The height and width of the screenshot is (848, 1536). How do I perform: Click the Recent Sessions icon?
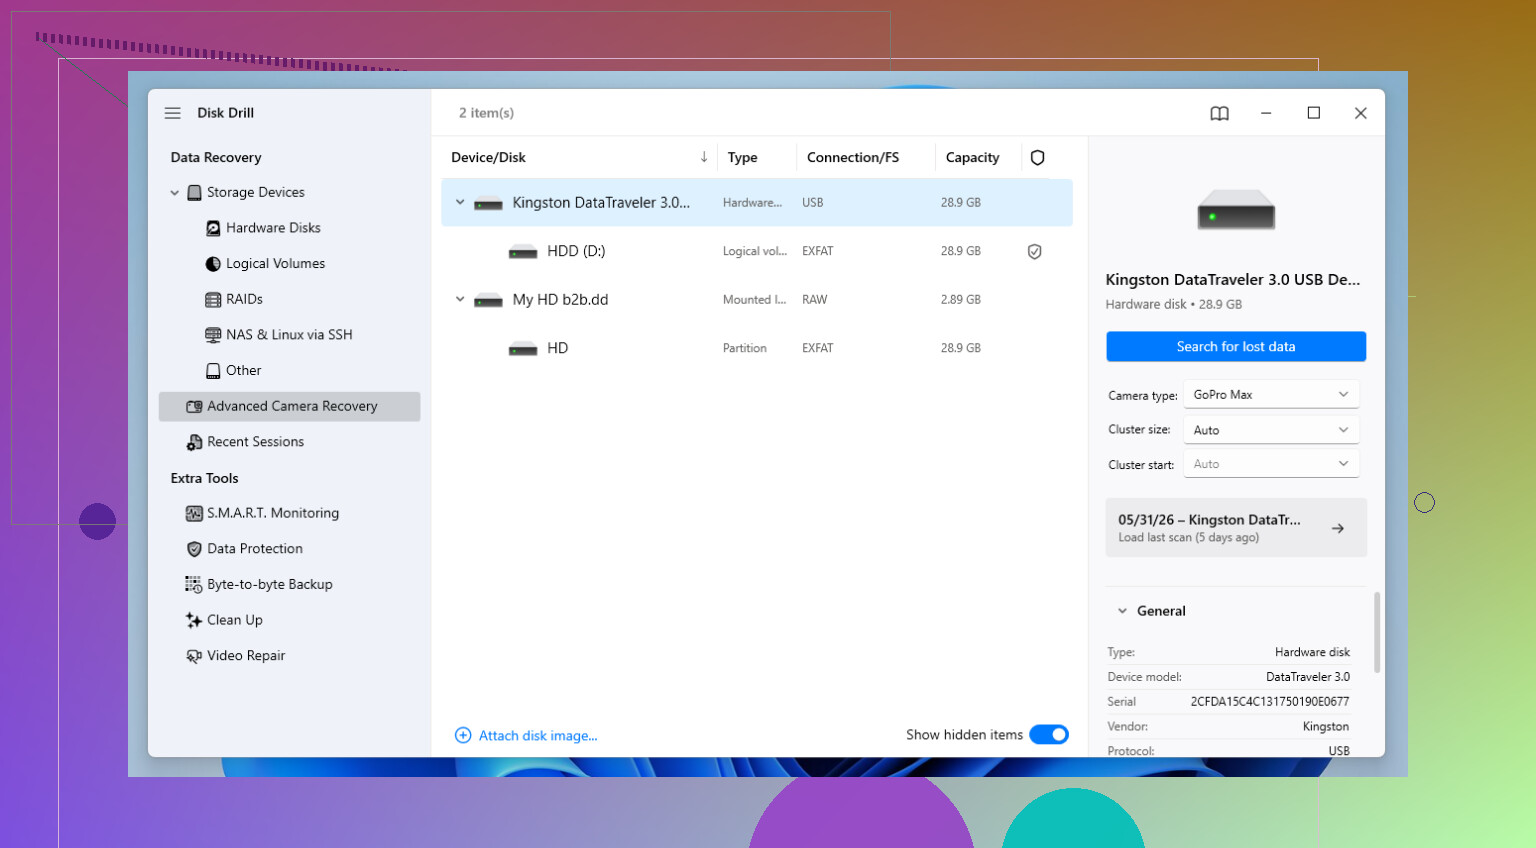point(194,442)
